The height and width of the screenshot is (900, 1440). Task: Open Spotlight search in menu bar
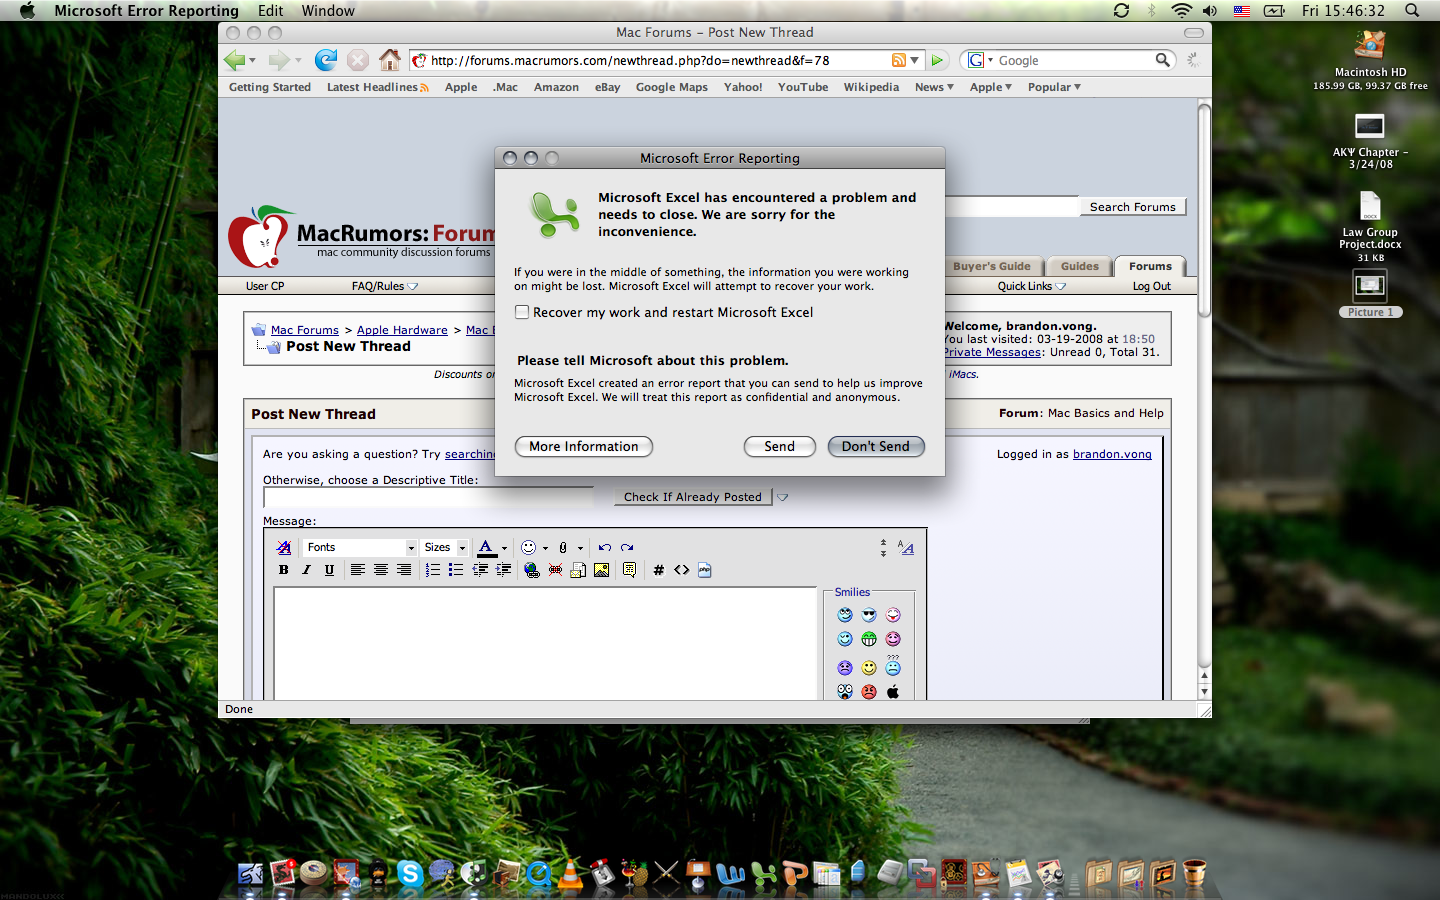[x=1412, y=10]
